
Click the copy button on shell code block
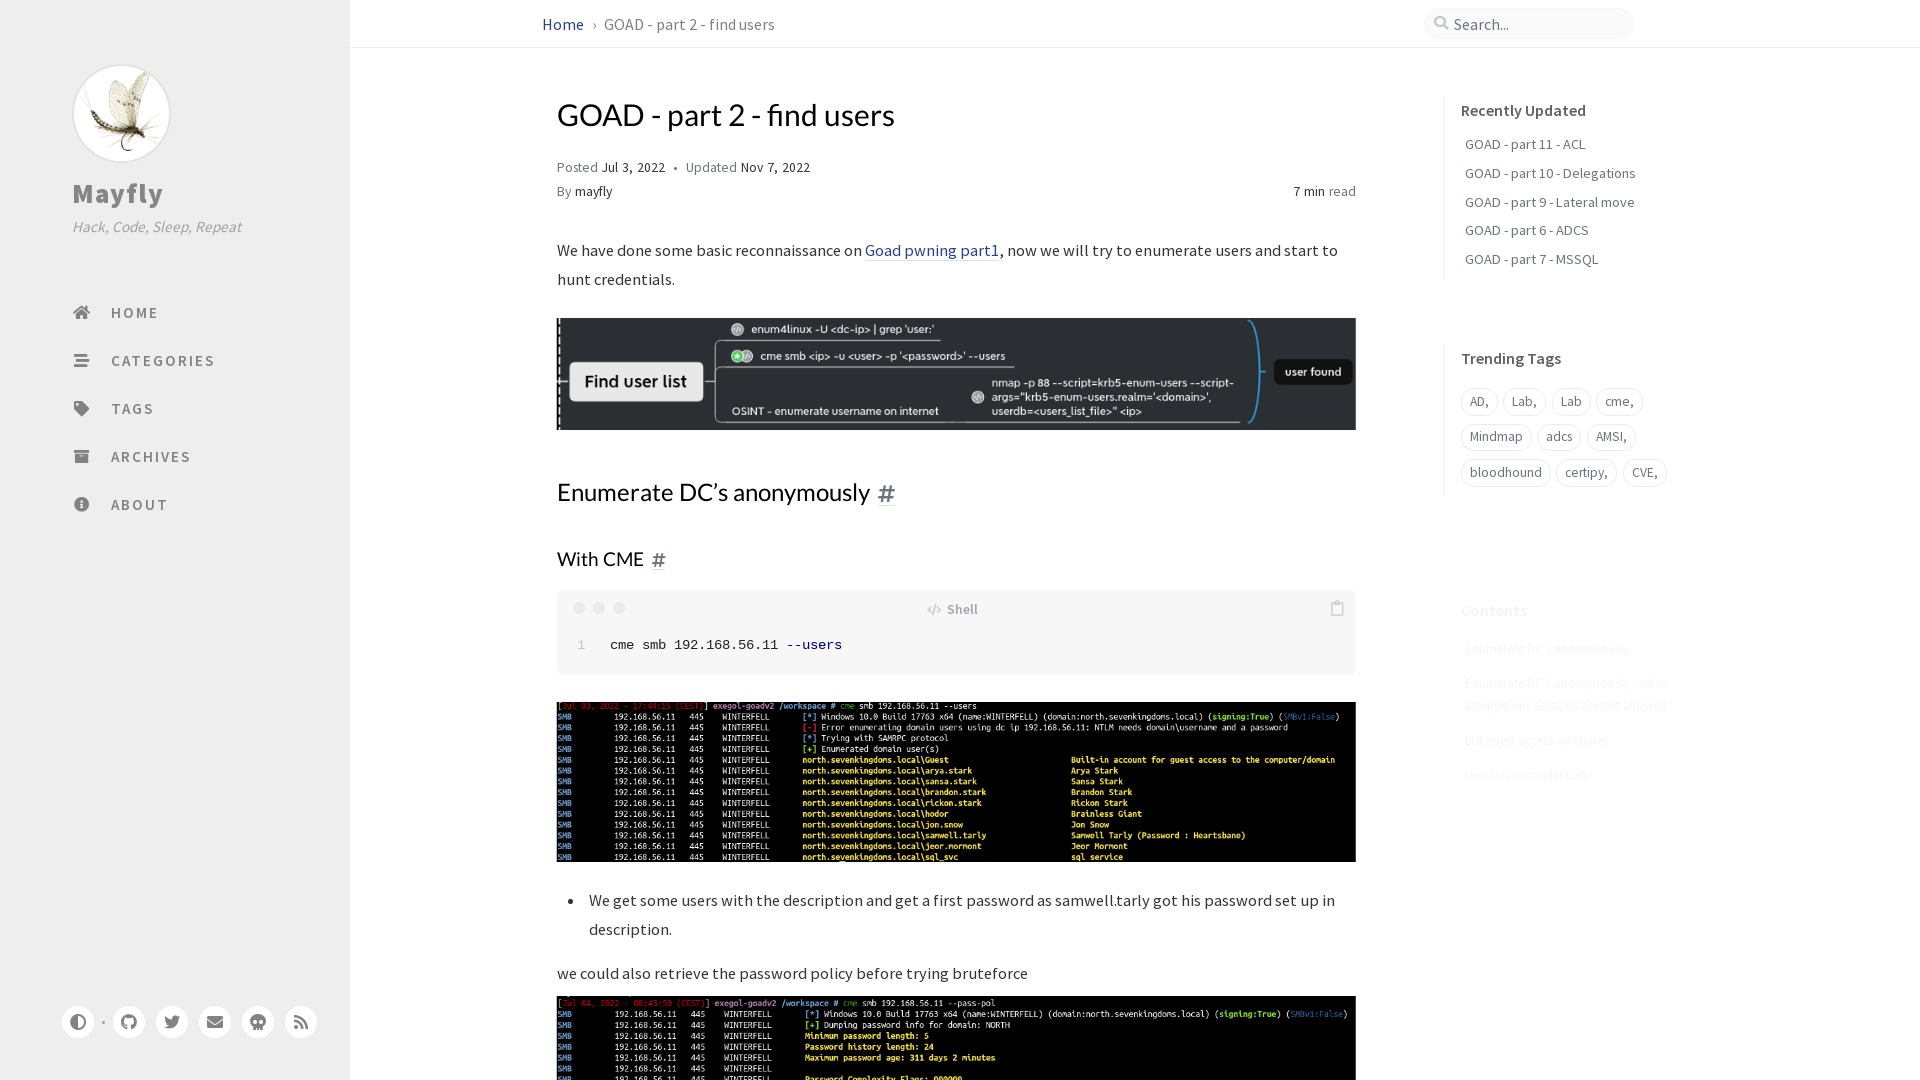pos(1336,608)
